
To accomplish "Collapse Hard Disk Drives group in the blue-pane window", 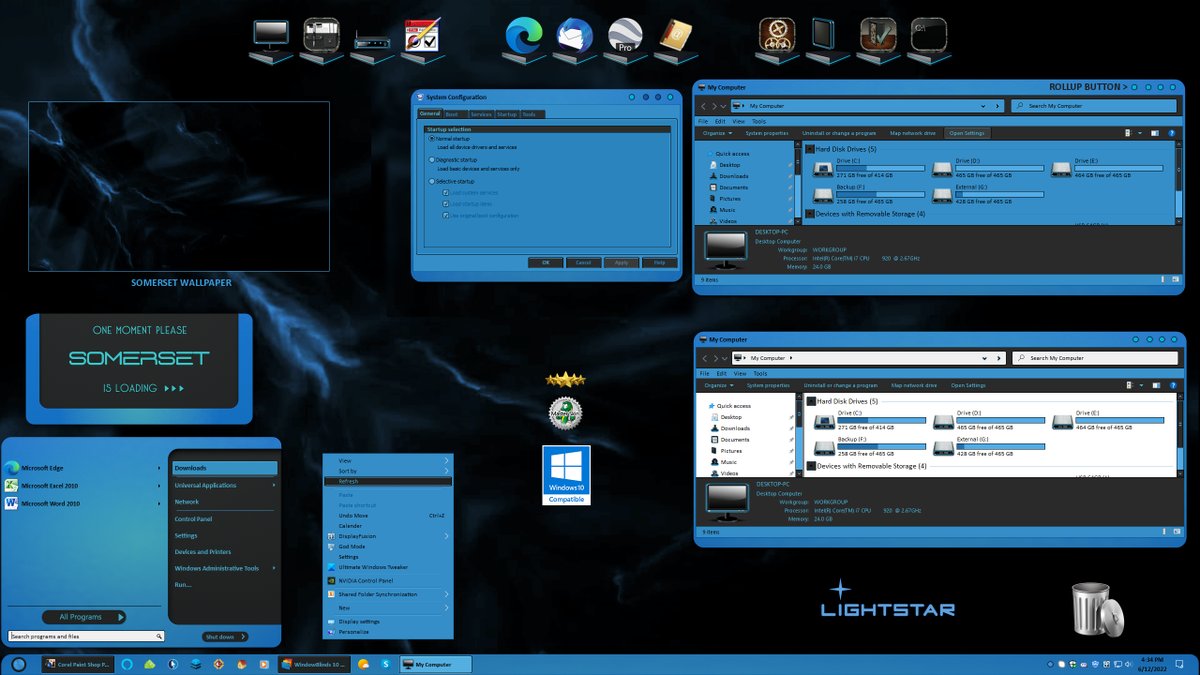I will [x=810, y=149].
